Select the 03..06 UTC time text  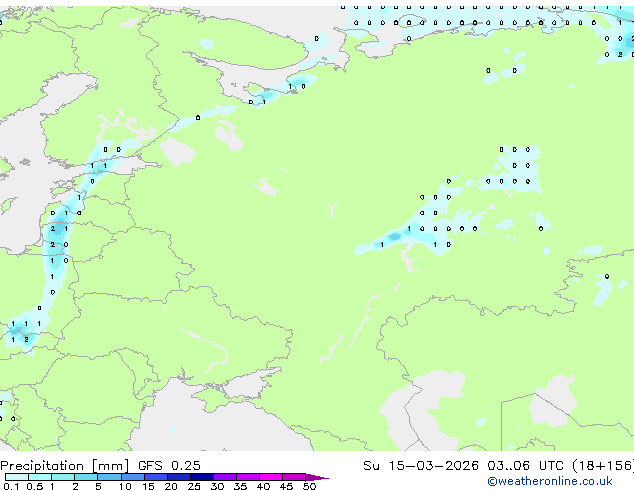(x=525, y=466)
